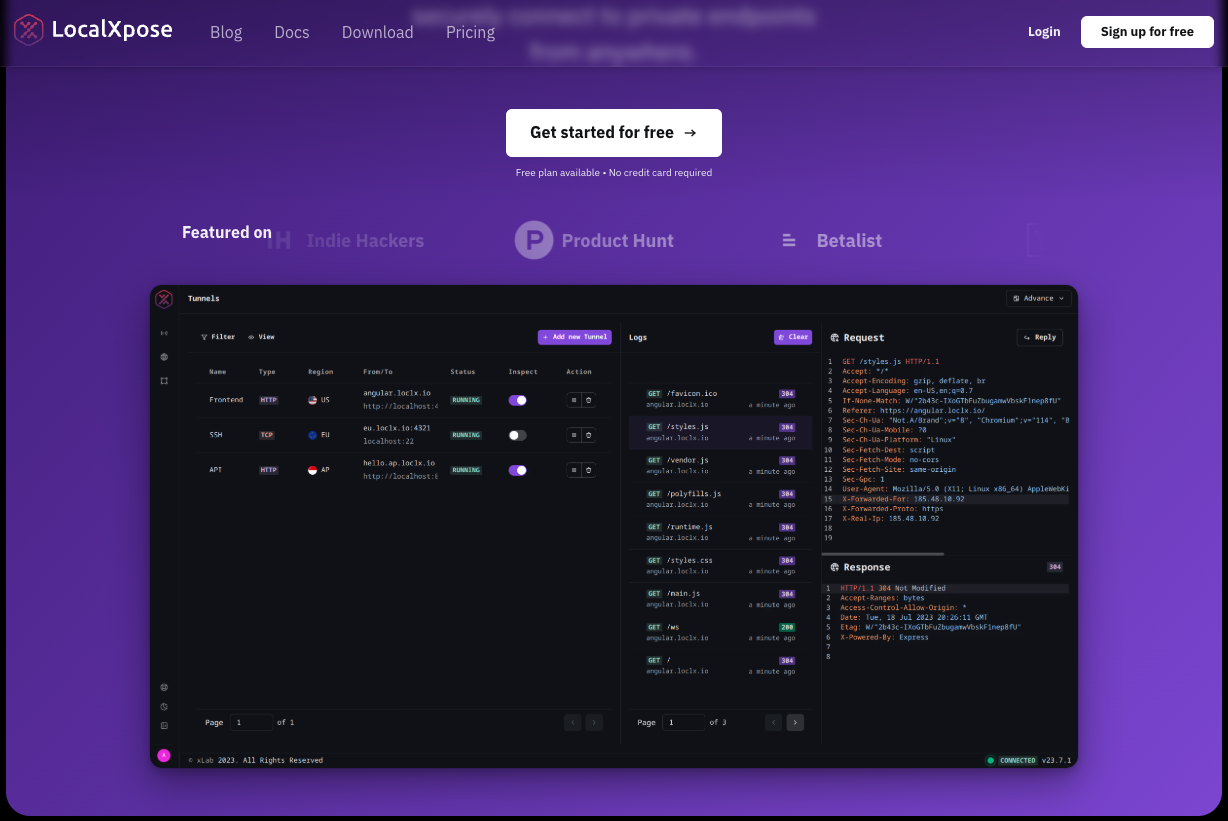Viewport: 1228px width, 821px height.
Task: Disable Inspect for the Frontend tunnel
Action: point(518,400)
